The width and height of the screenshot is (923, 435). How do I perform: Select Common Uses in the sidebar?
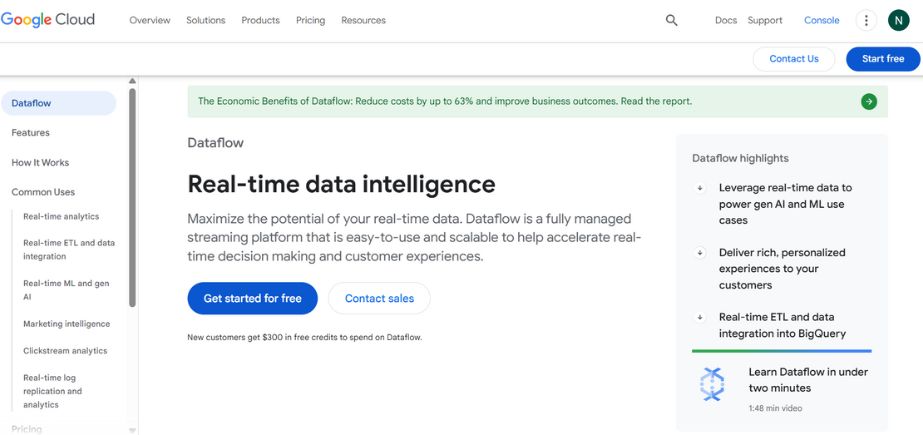(43, 192)
